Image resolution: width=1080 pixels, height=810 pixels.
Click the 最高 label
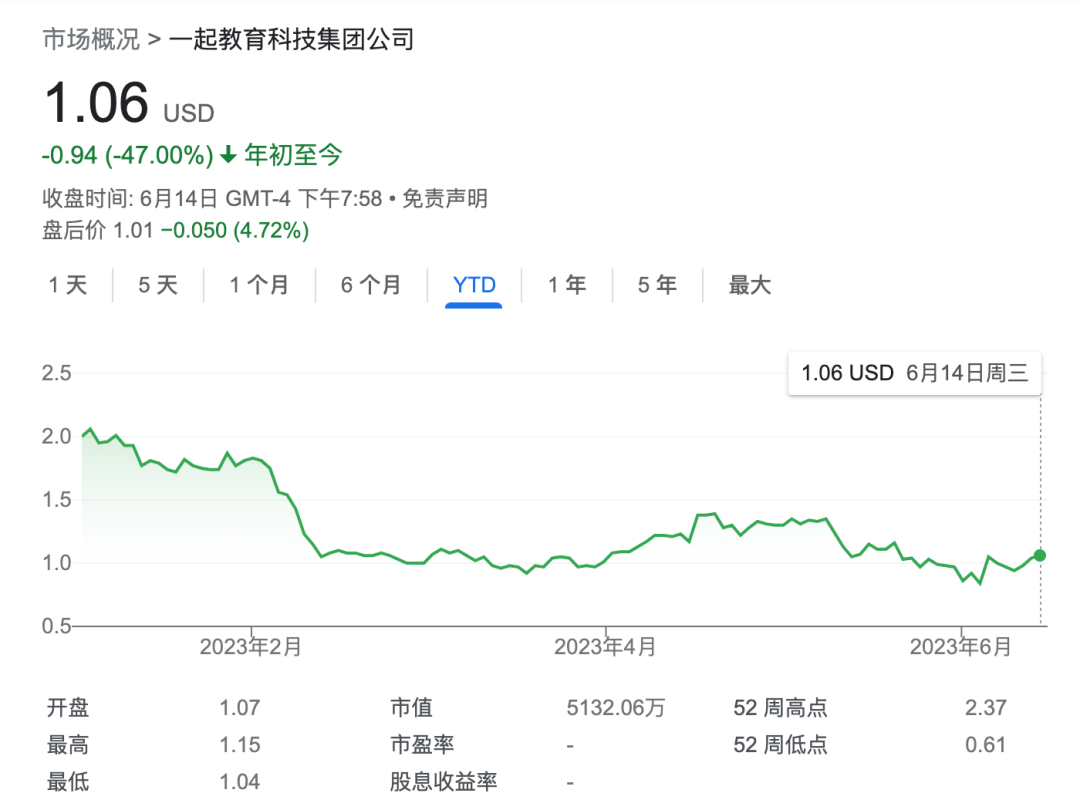point(68,745)
